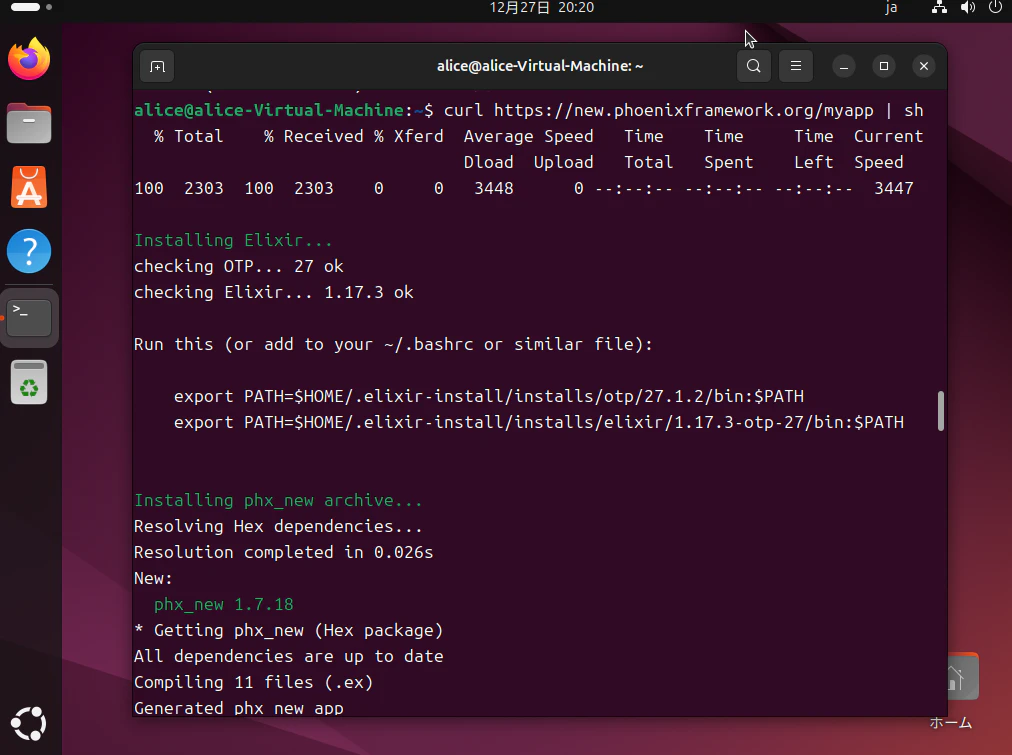The width and height of the screenshot is (1012, 755).
Task: Click the 'Installing Elixir...' line
Action: coord(233,240)
